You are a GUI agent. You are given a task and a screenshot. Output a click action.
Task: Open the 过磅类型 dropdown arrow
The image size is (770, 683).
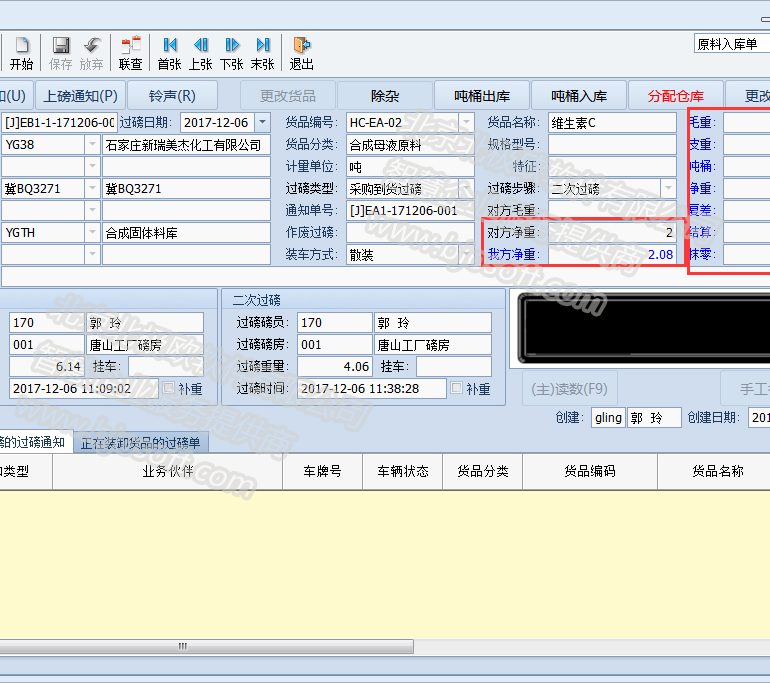467,189
